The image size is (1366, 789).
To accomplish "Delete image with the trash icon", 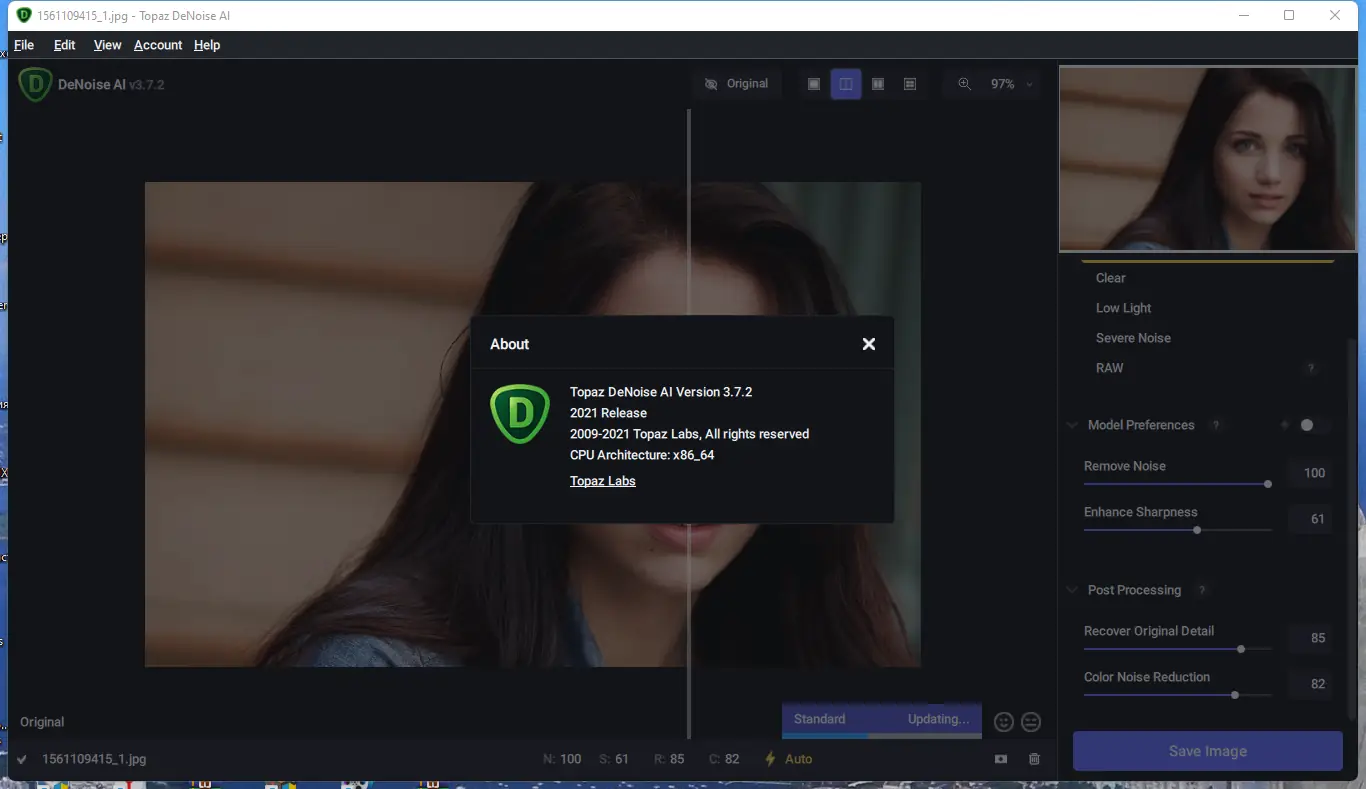I will coord(1034,759).
